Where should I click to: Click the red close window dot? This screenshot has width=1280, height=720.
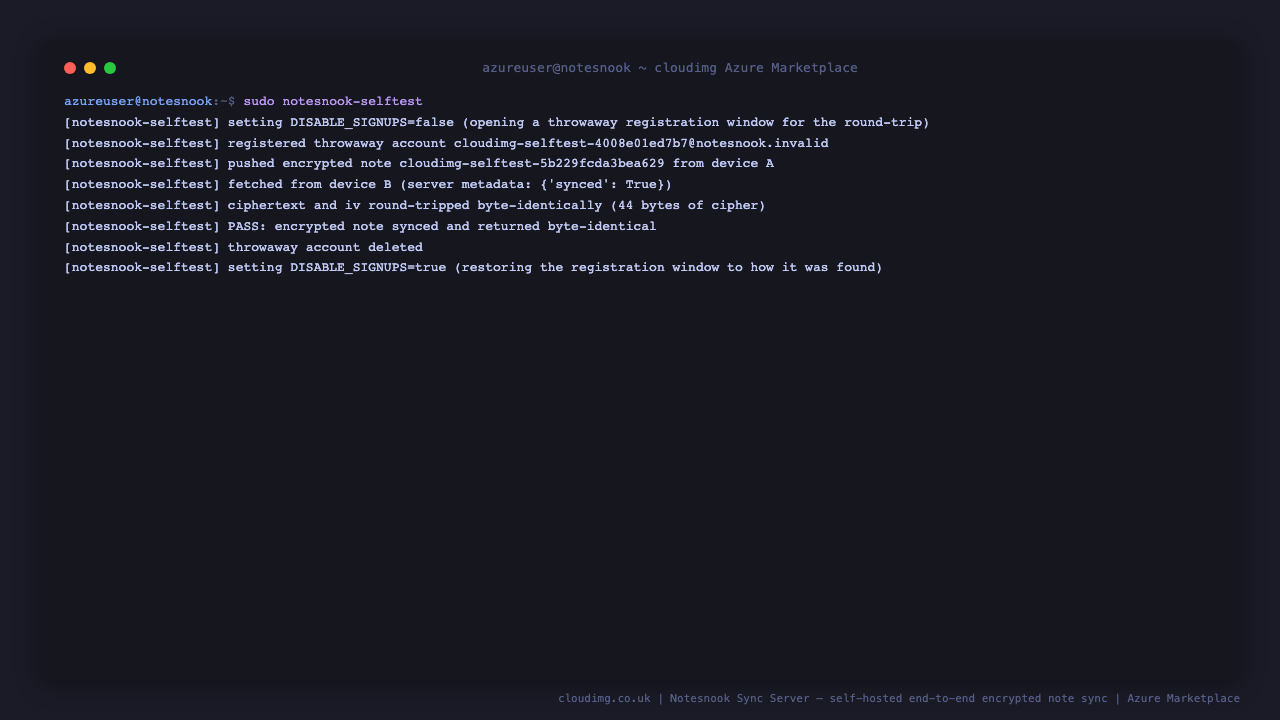coord(70,68)
